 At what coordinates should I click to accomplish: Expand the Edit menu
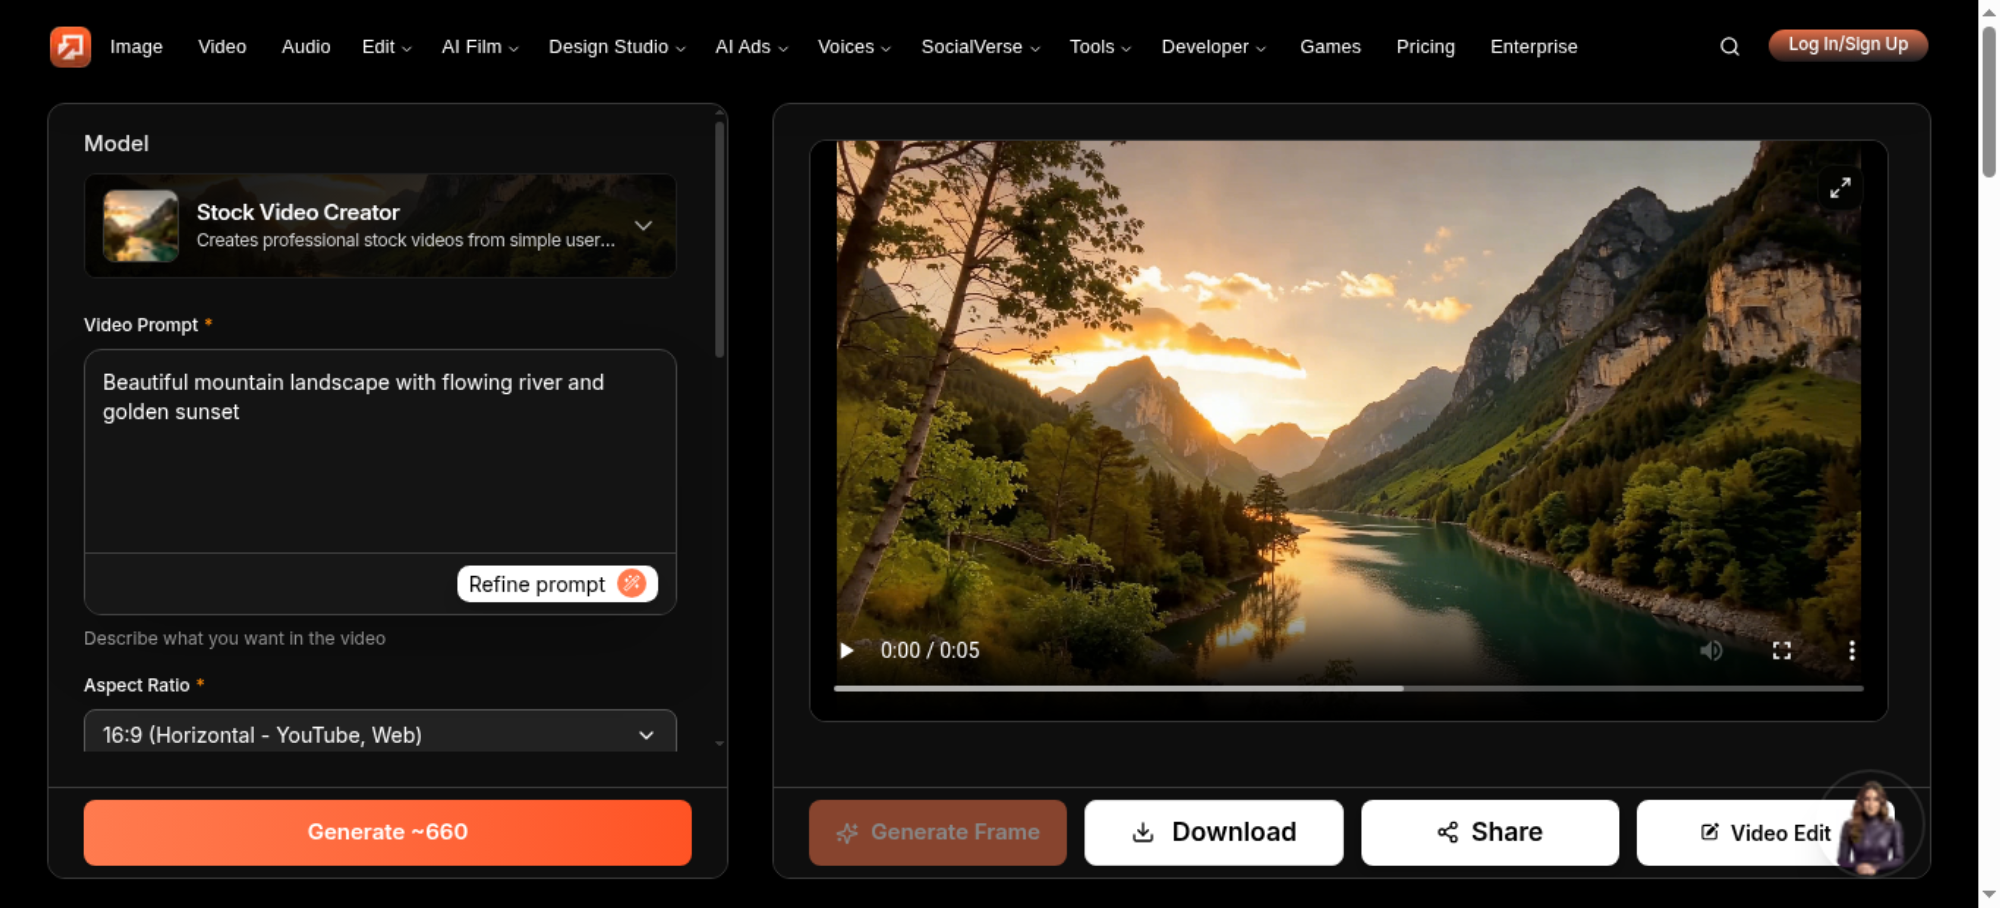click(x=386, y=47)
